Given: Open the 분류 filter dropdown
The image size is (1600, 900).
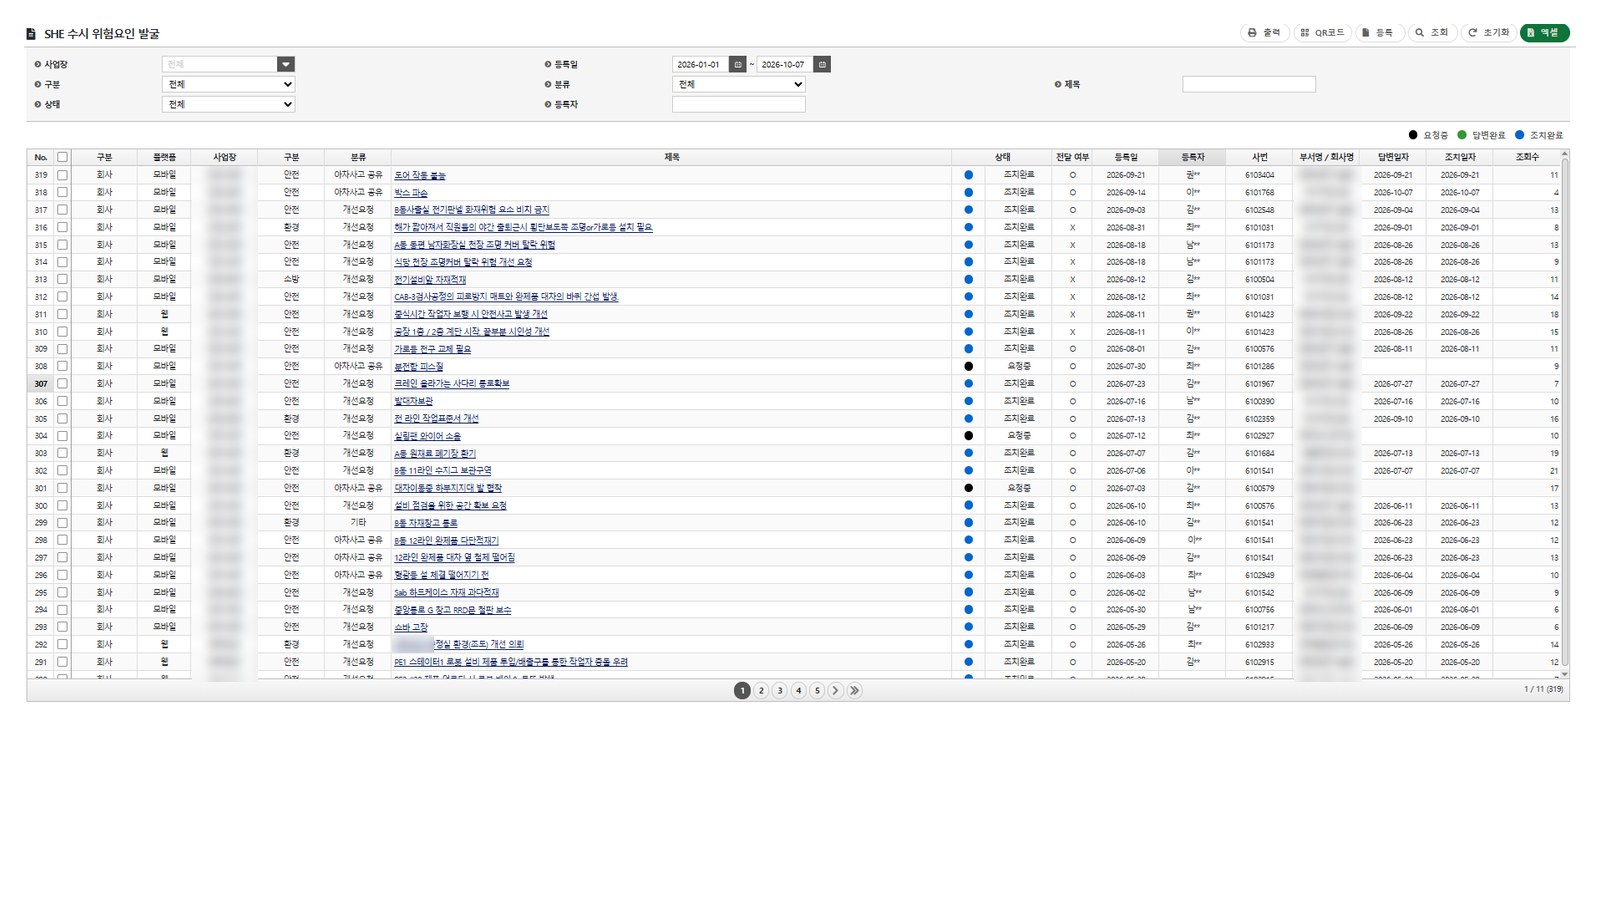Looking at the screenshot, I should [x=738, y=84].
